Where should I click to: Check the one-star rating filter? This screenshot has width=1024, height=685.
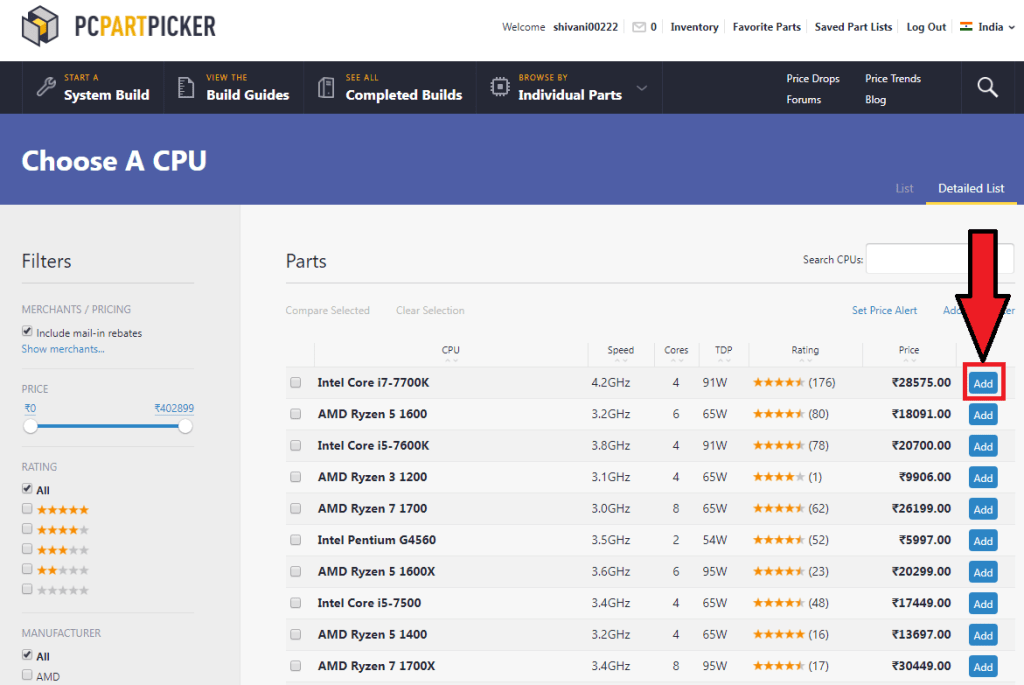tap(27, 589)
